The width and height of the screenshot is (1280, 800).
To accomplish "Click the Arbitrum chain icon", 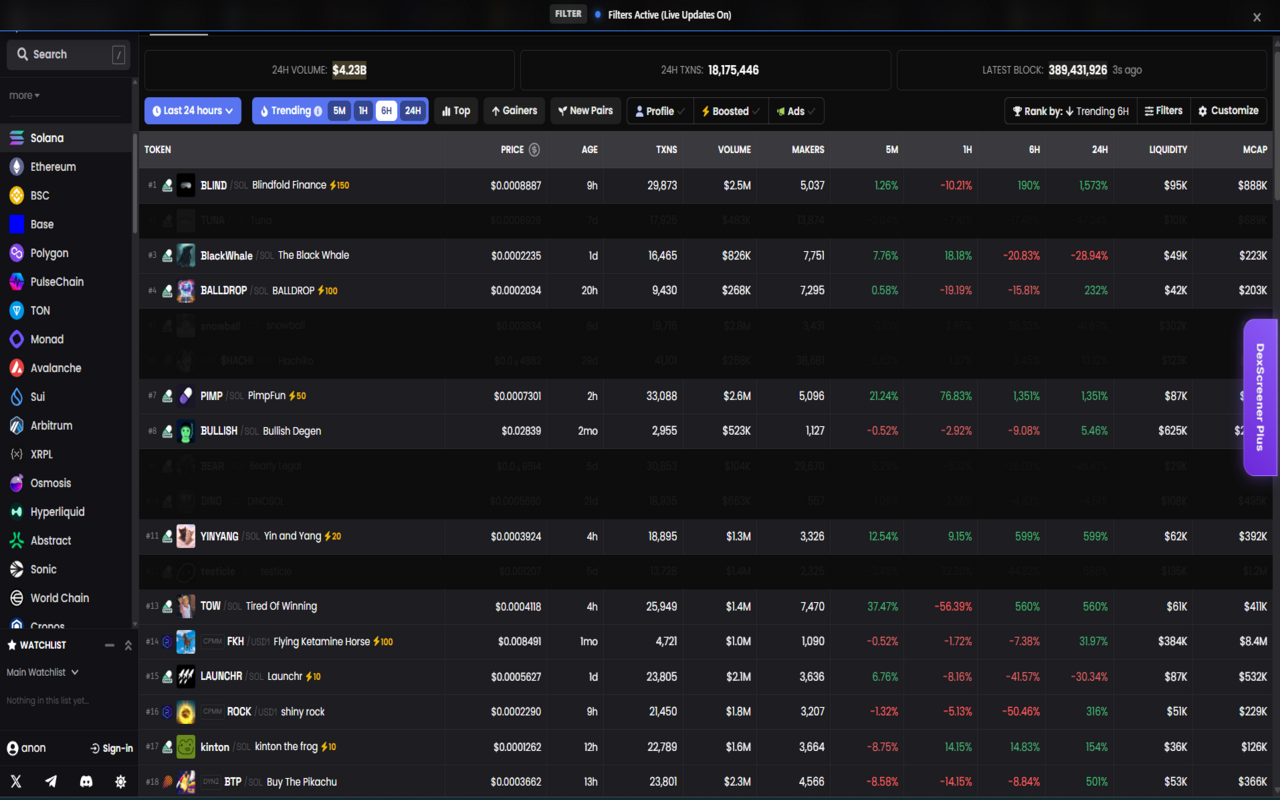I will pos(16,426).
